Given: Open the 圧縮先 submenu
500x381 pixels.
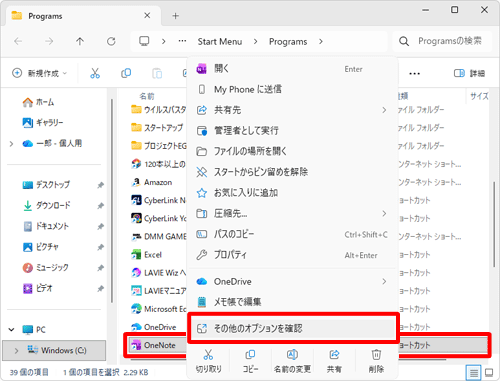Looking at the screenshot, I should 293,213.
